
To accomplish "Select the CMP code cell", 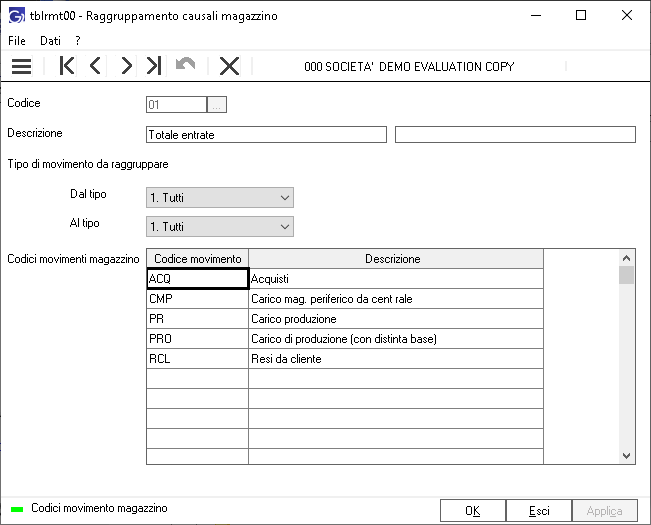I will [198, 299].
